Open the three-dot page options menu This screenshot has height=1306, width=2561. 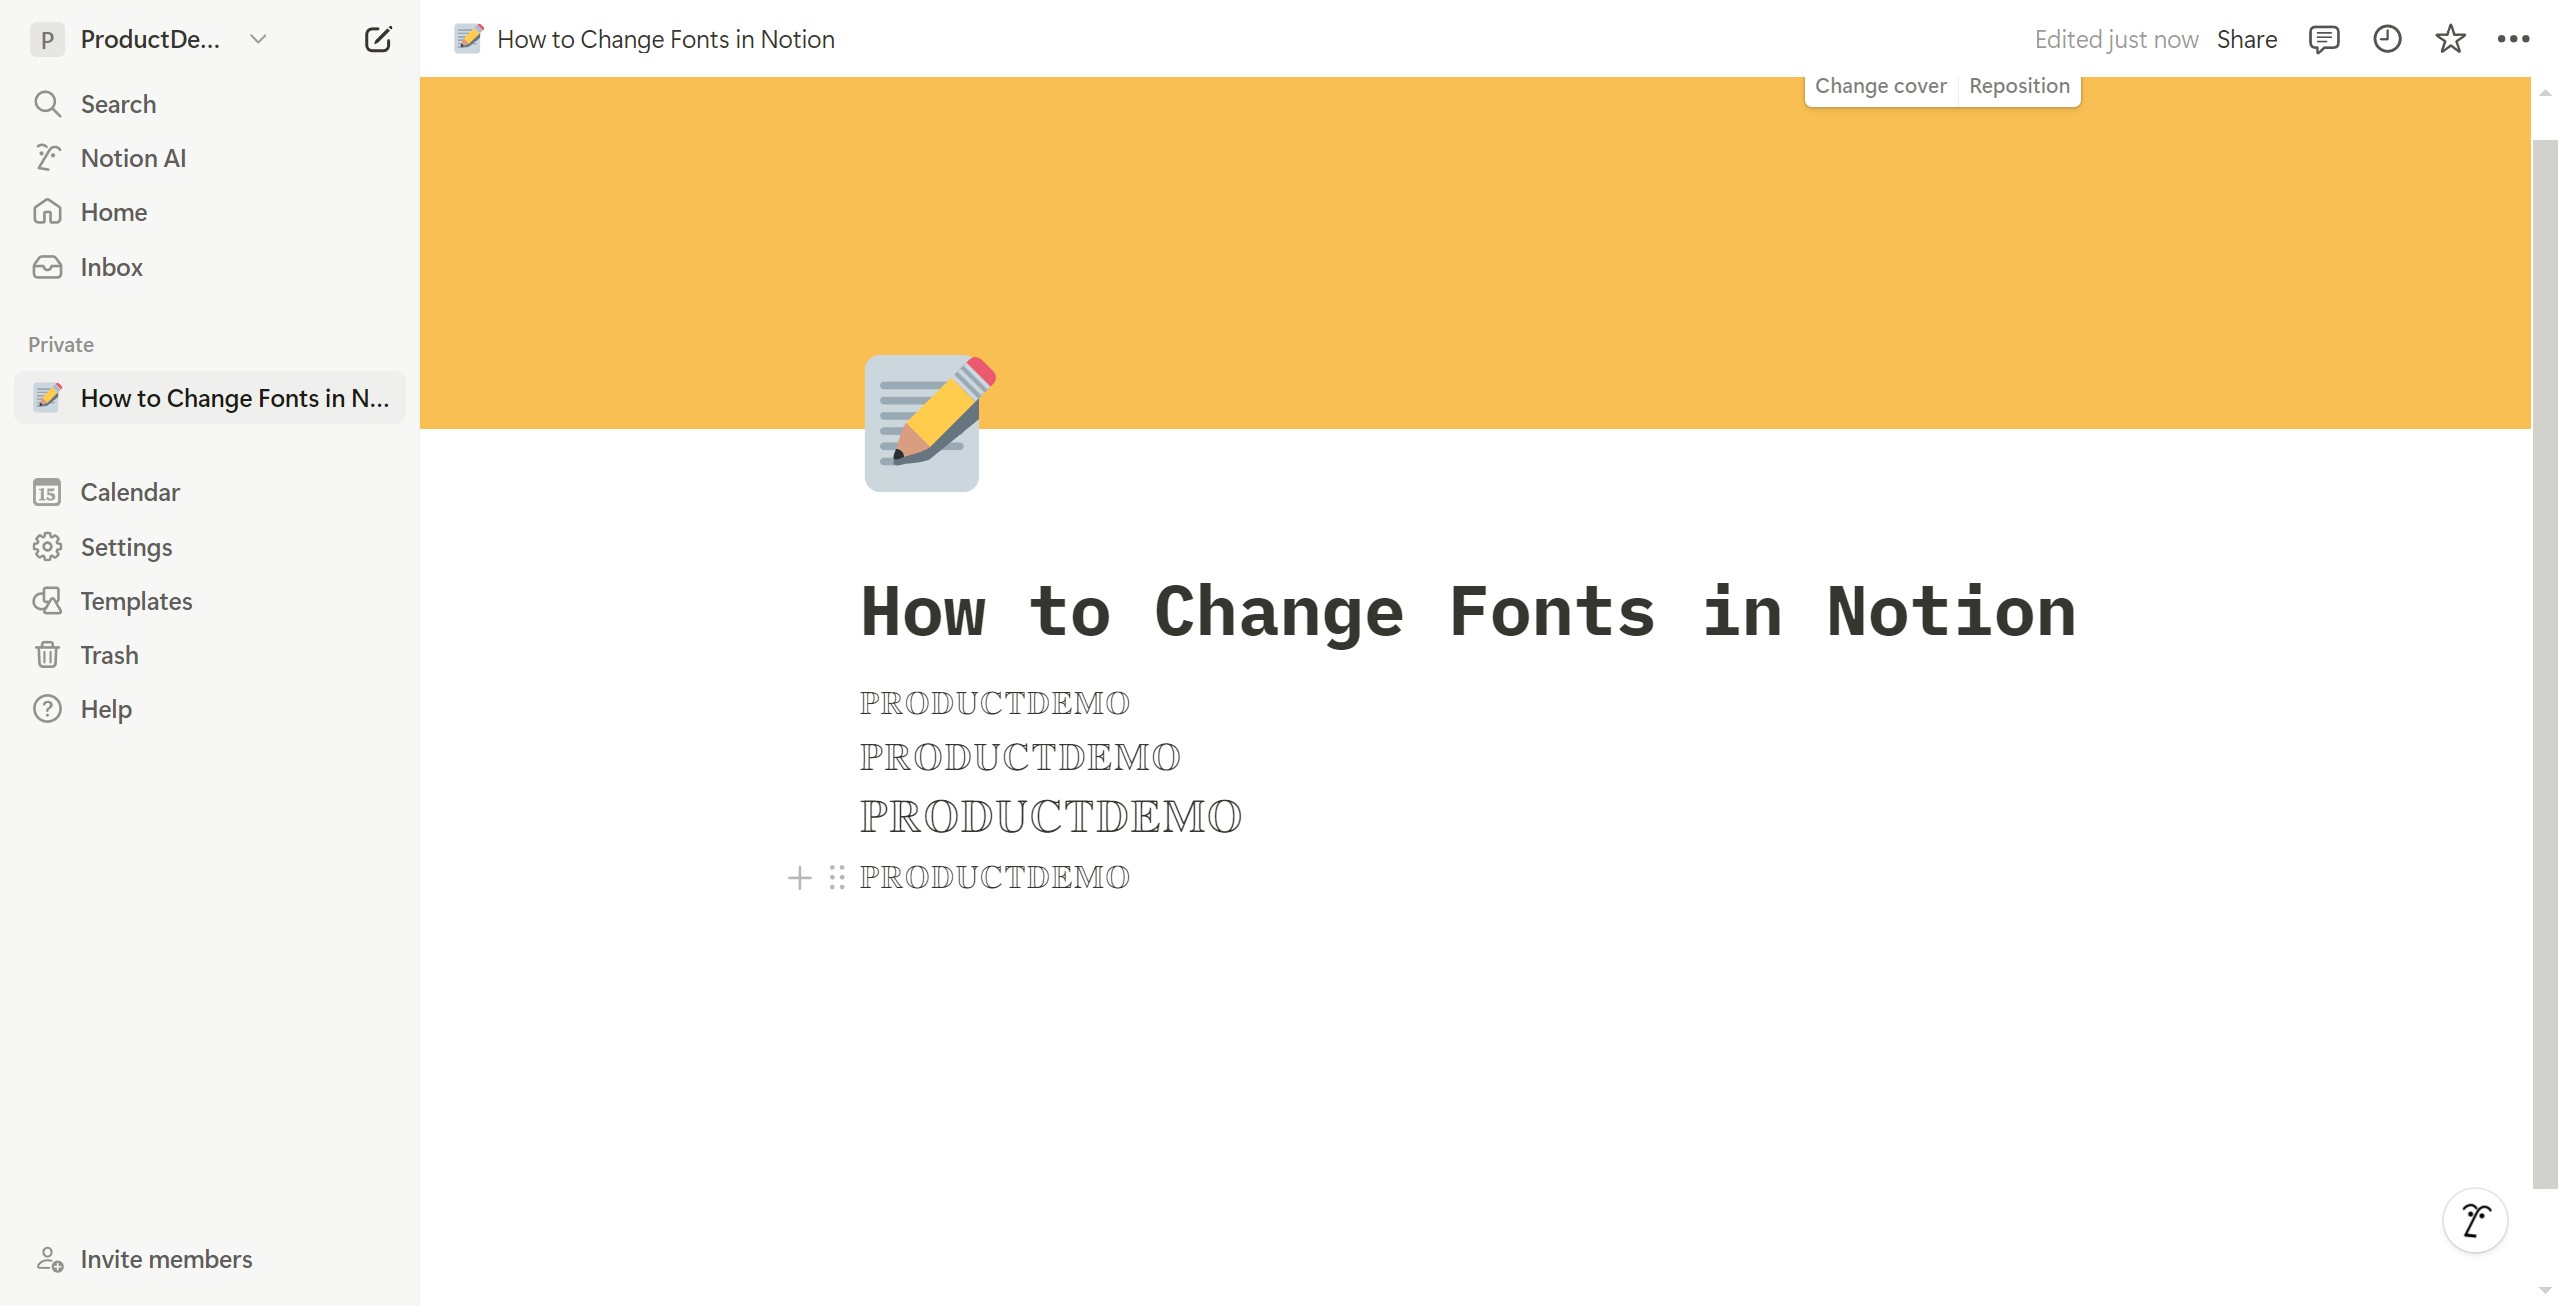pyautogui.click(x=2513, y=40)
